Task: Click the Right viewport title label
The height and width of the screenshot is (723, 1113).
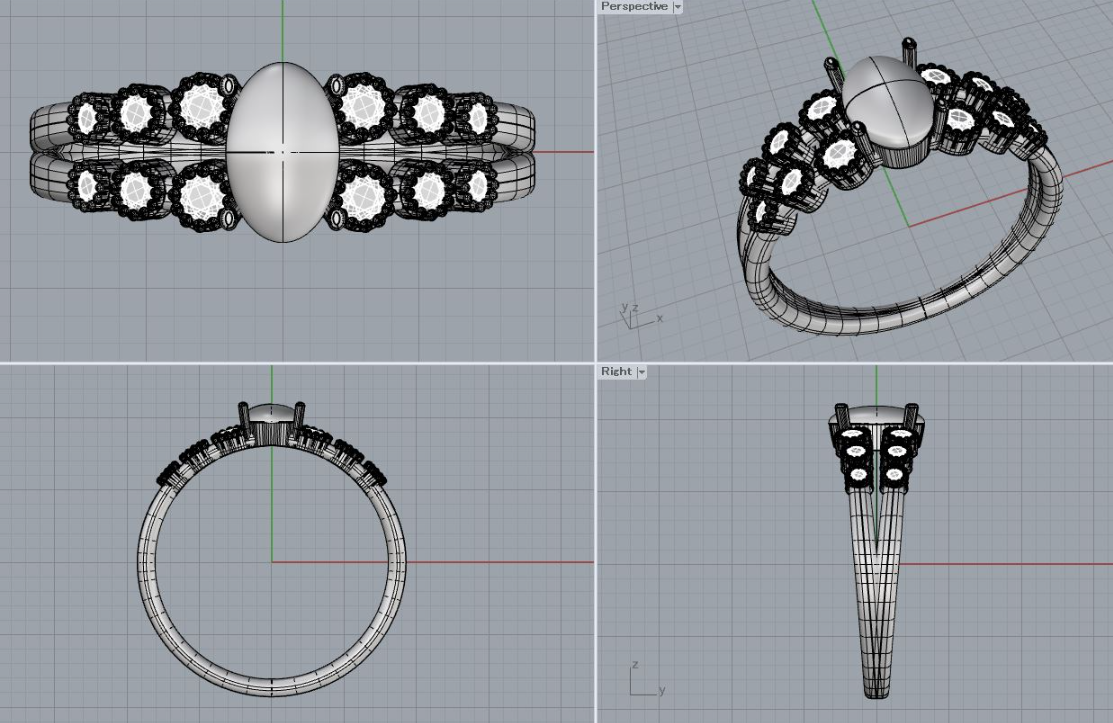Action: point(615,371)
